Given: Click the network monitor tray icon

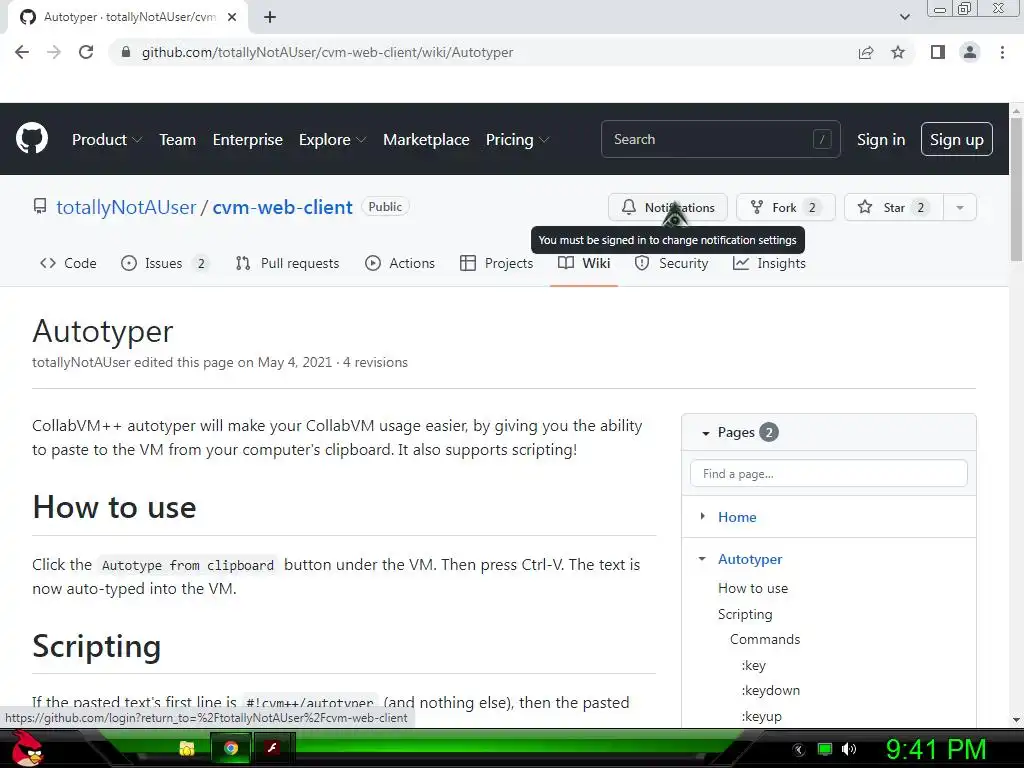Looking at the screenshot, I should coord(825,749).
